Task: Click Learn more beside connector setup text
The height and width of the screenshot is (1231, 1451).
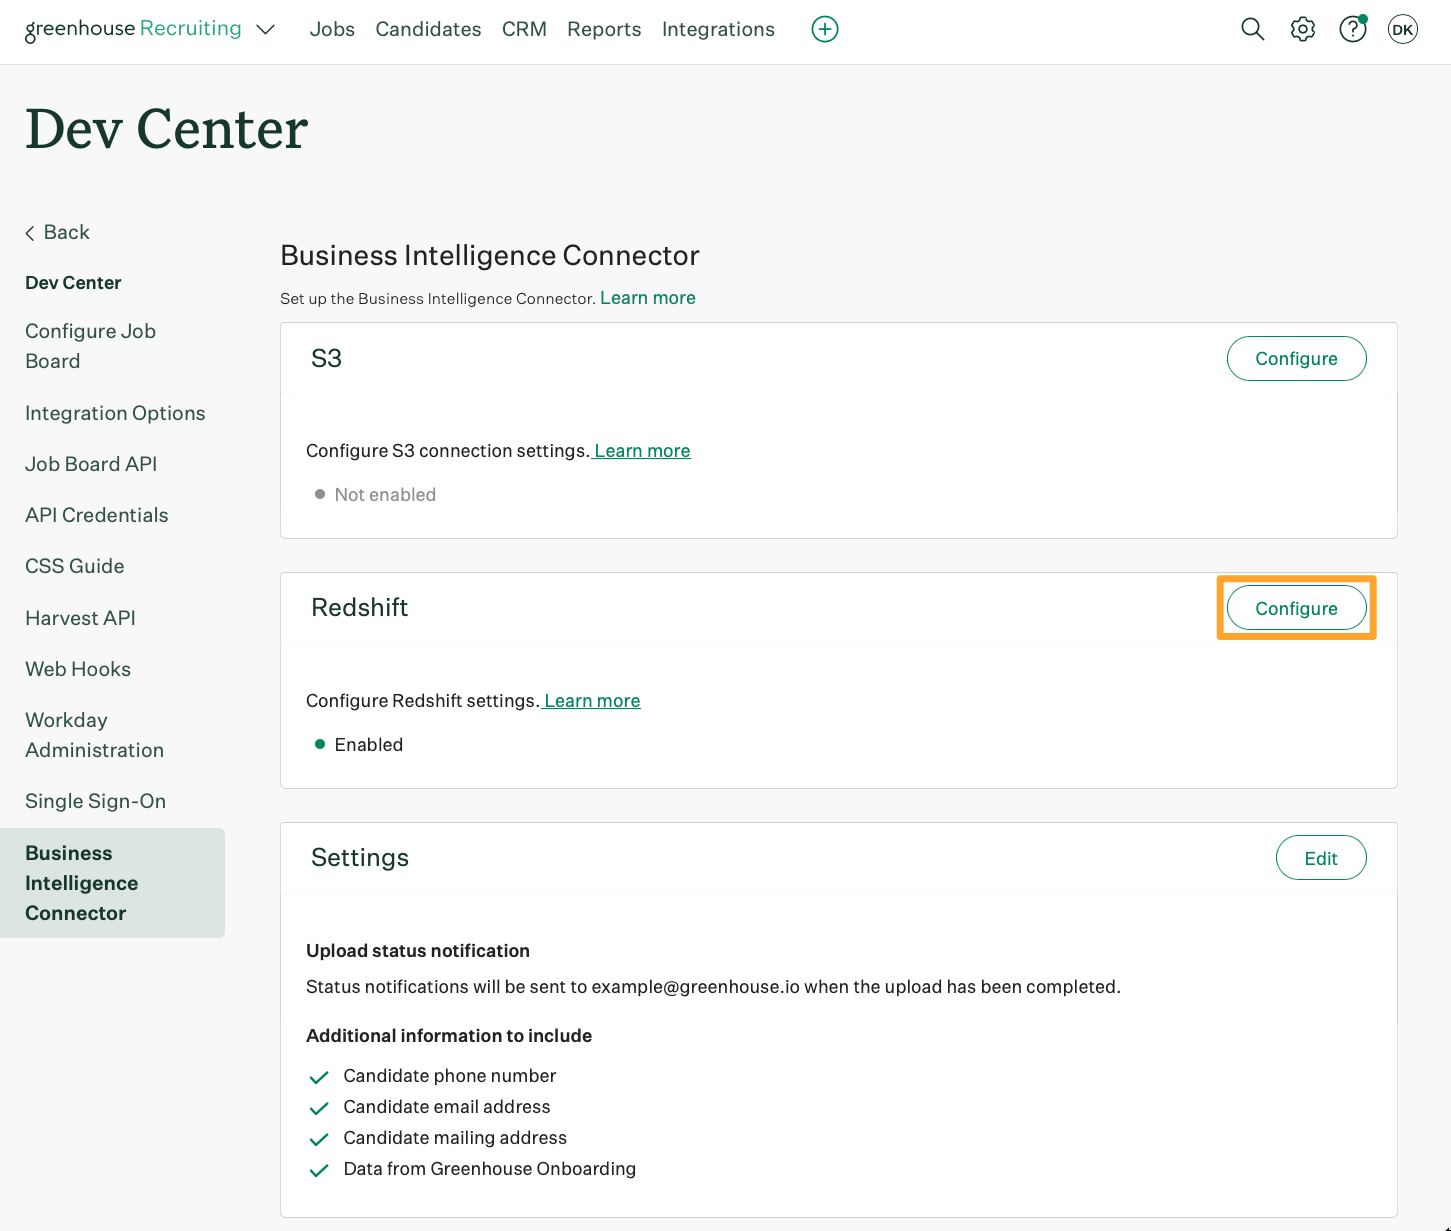Action: point(648,298)
